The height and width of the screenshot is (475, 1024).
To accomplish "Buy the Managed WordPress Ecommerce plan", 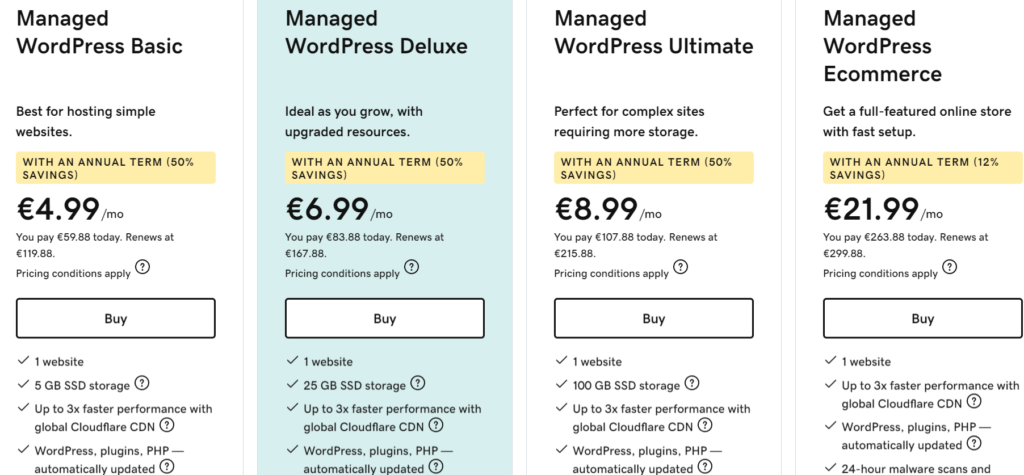I will coord(923,318).
